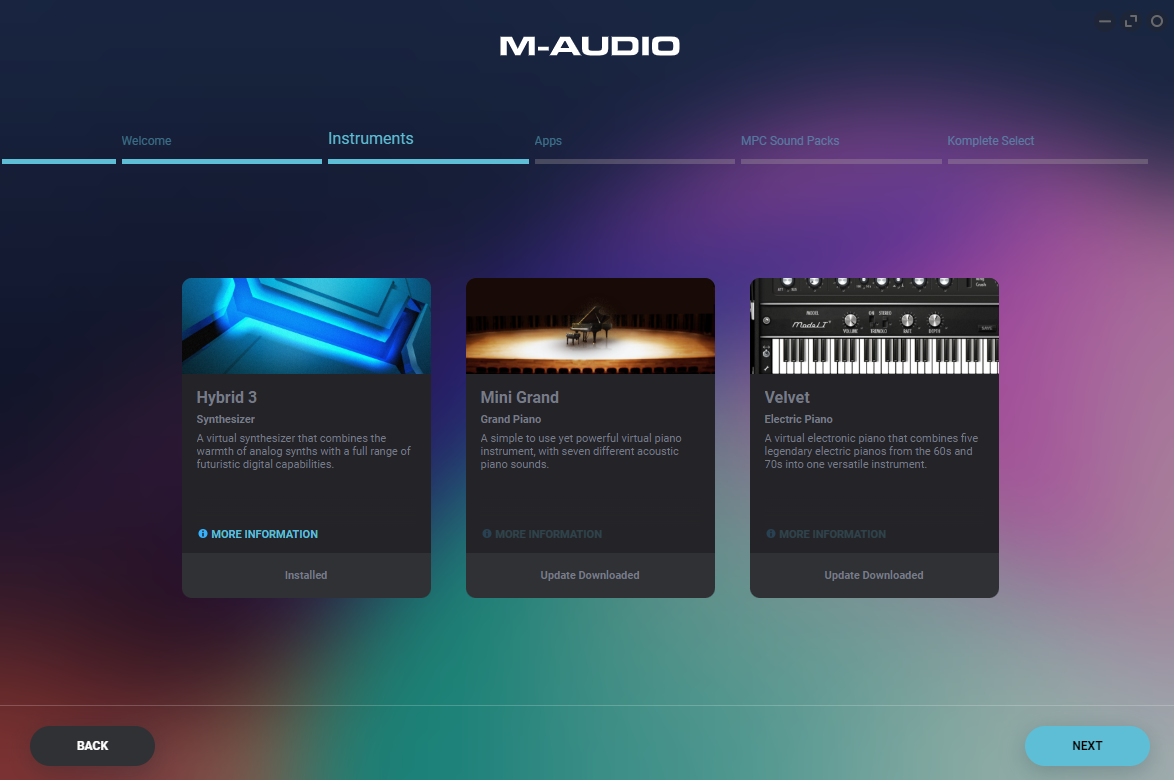Click the Electric Piano subtitle label
The width and height of the screenshot is (1174, 780).
click(x=798, y=419)
